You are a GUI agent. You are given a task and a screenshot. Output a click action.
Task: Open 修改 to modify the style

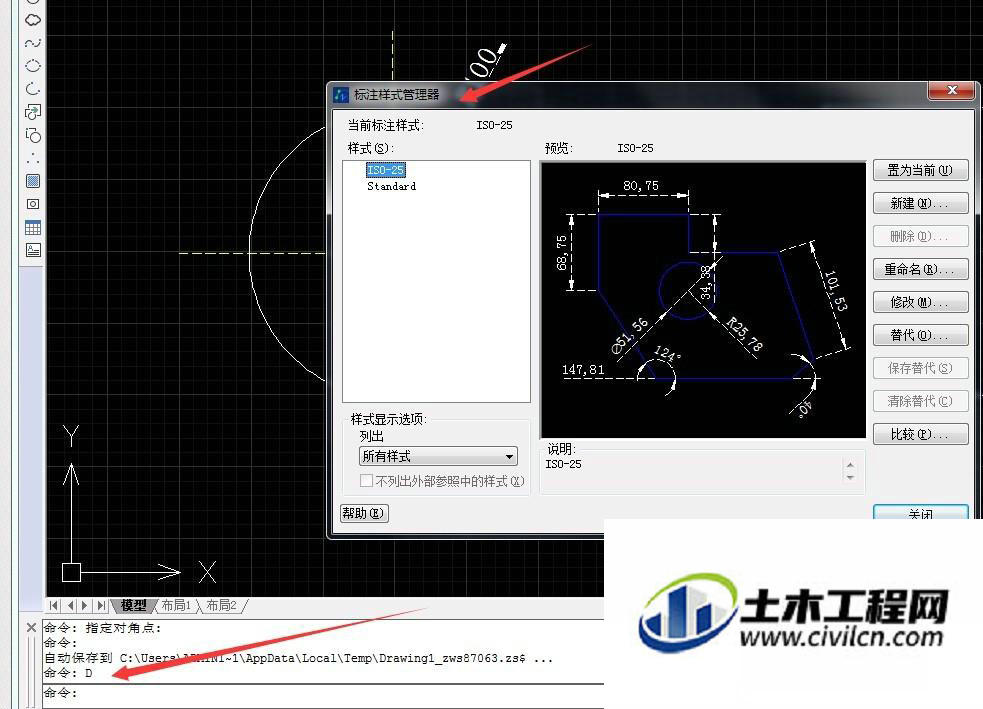pos(920,302)
